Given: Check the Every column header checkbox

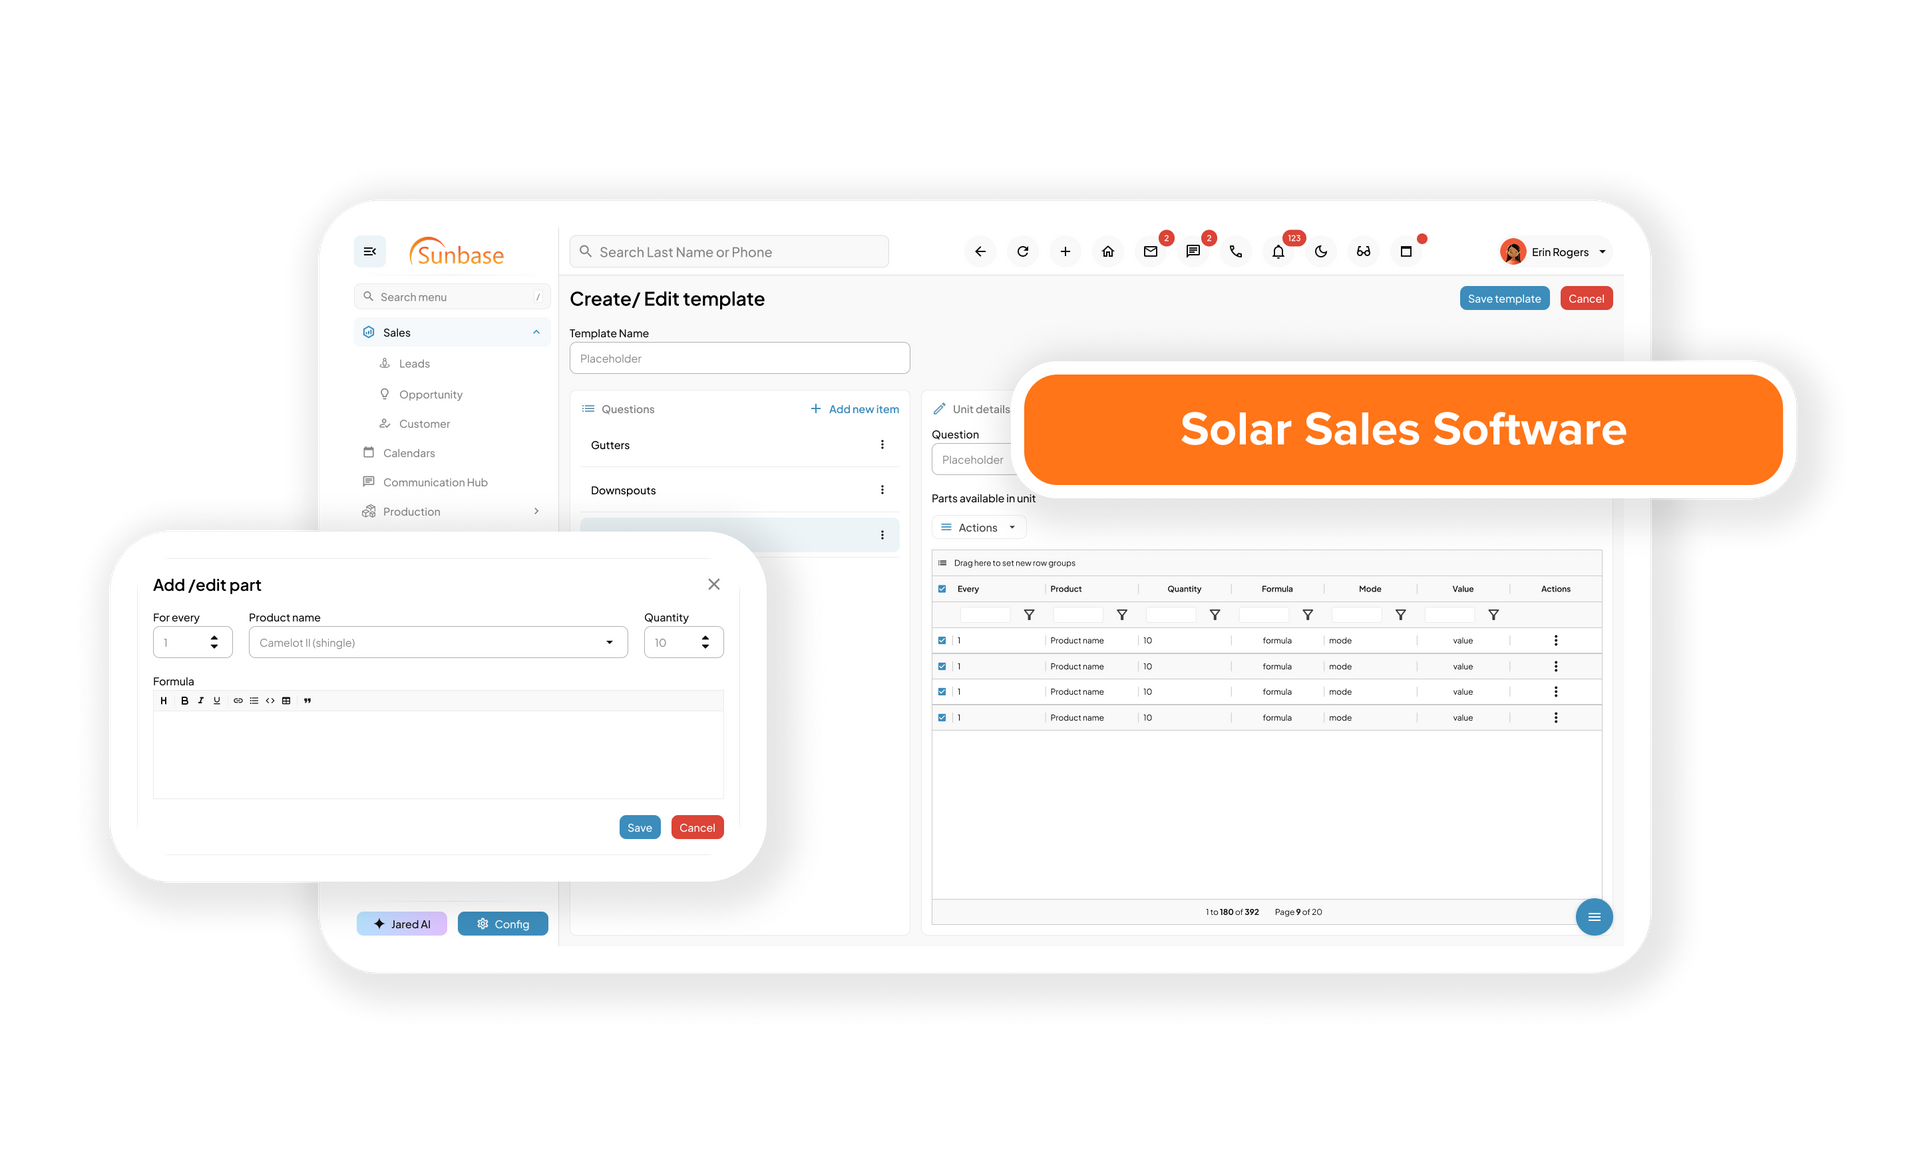Looking at the screenshot, I should (x=941, y=589).
